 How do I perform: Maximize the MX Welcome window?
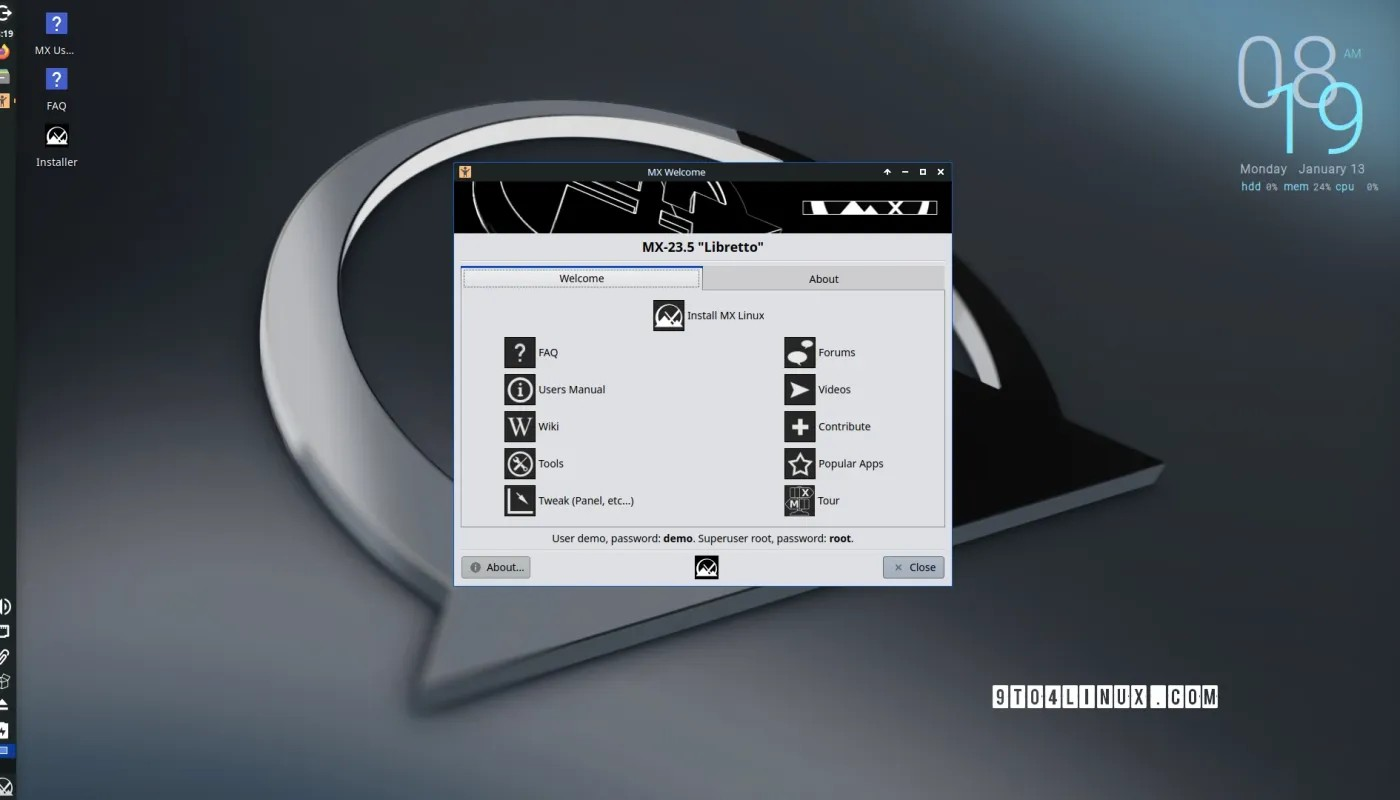pos(923,172)
